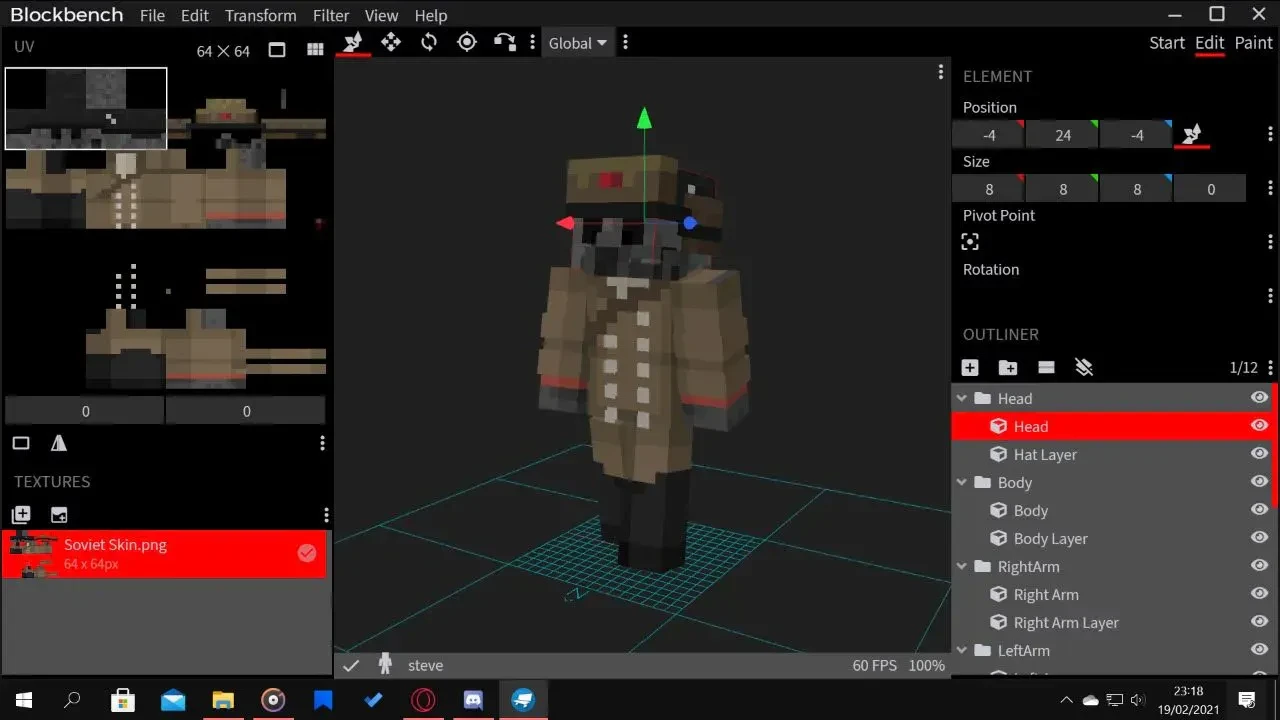Hide the Right Arm cube
Image resolution: width=1280 pixels, height=720 pixels.
(1259, 594)
